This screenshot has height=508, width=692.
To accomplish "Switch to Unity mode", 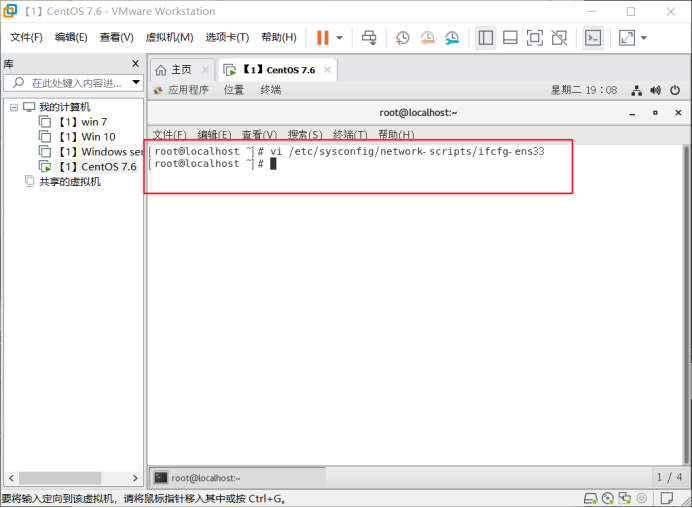I will click(559, 38).
